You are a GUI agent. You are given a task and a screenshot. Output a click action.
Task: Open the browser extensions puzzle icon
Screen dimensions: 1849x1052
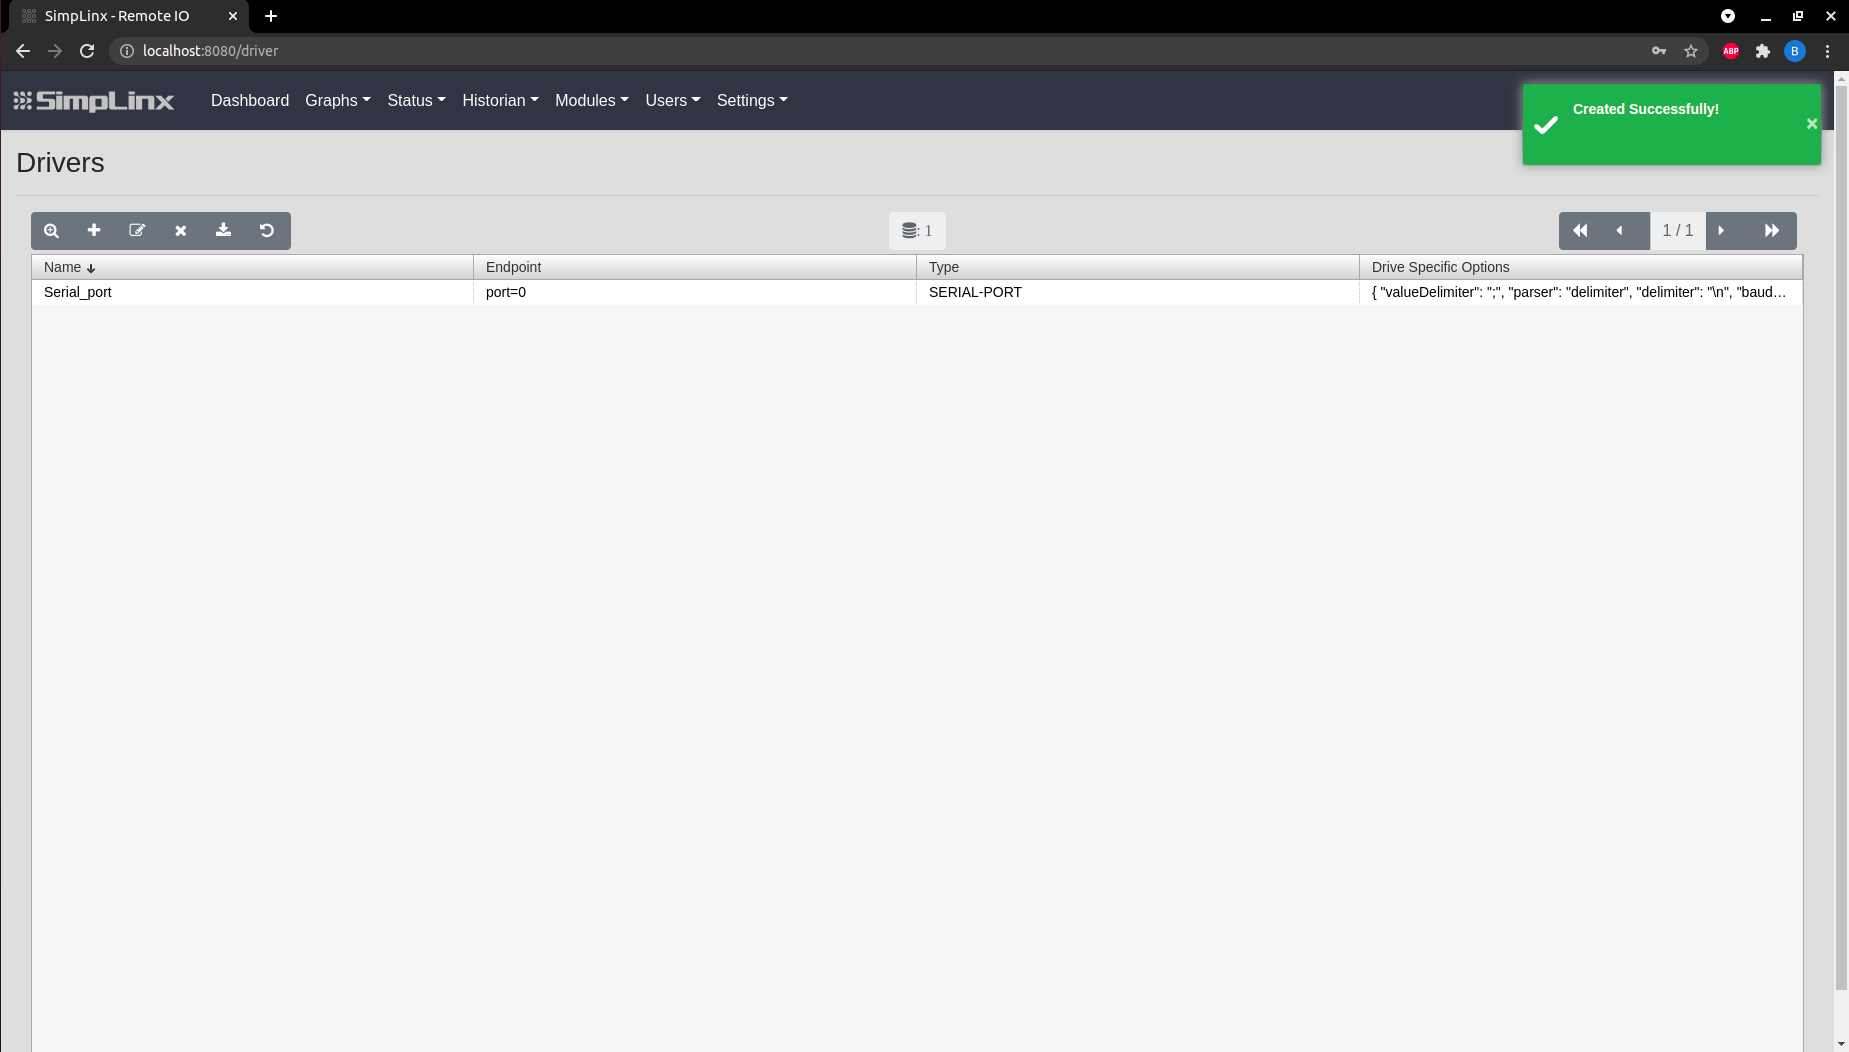1763,51
